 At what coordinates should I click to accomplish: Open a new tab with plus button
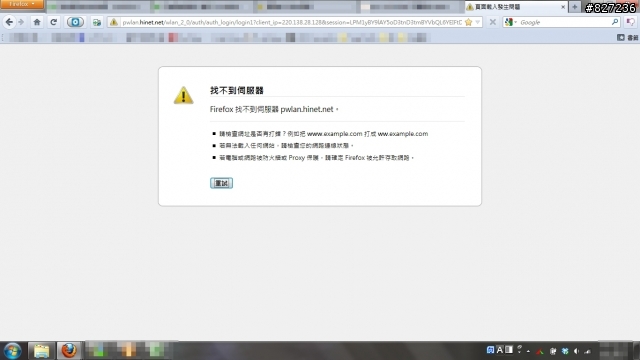click(x=575, y=7)
